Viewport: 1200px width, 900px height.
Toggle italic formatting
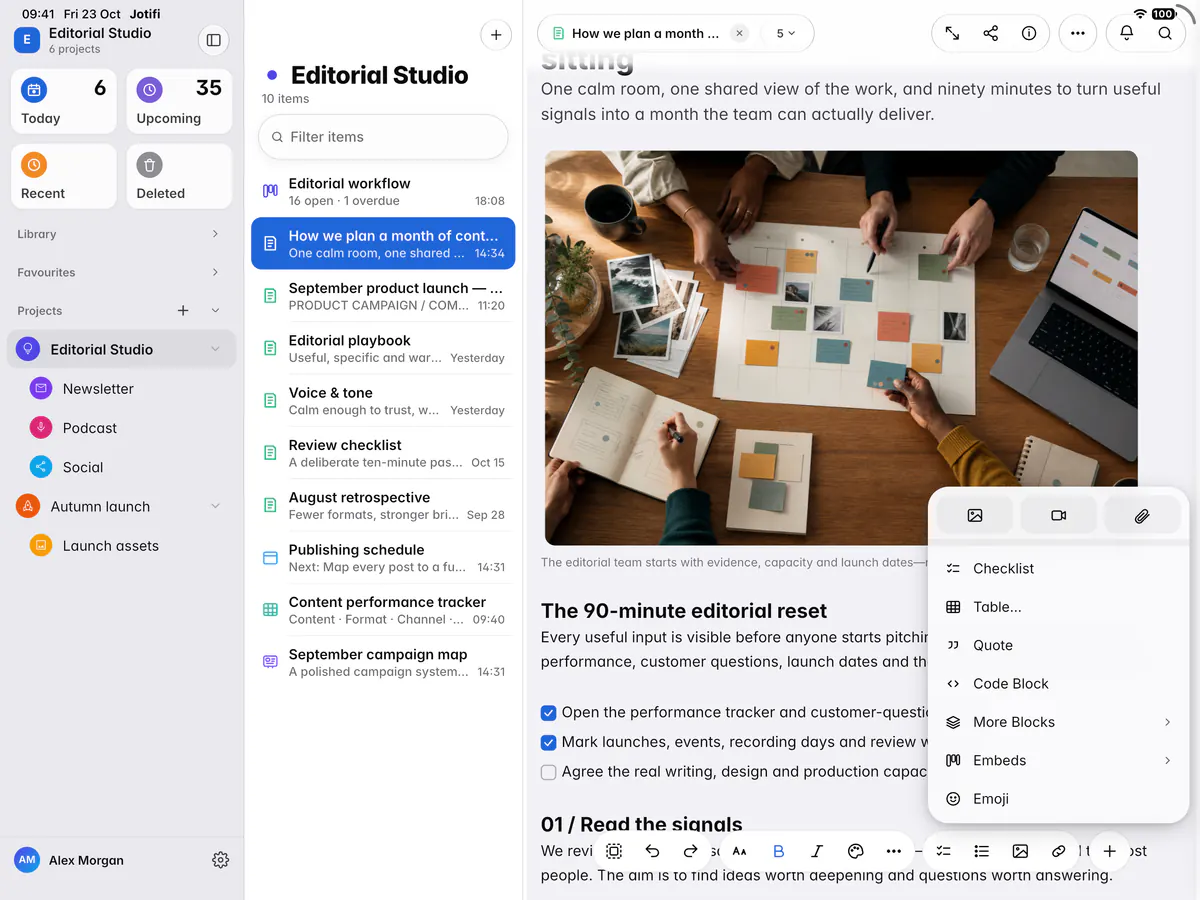click(817, 851)
